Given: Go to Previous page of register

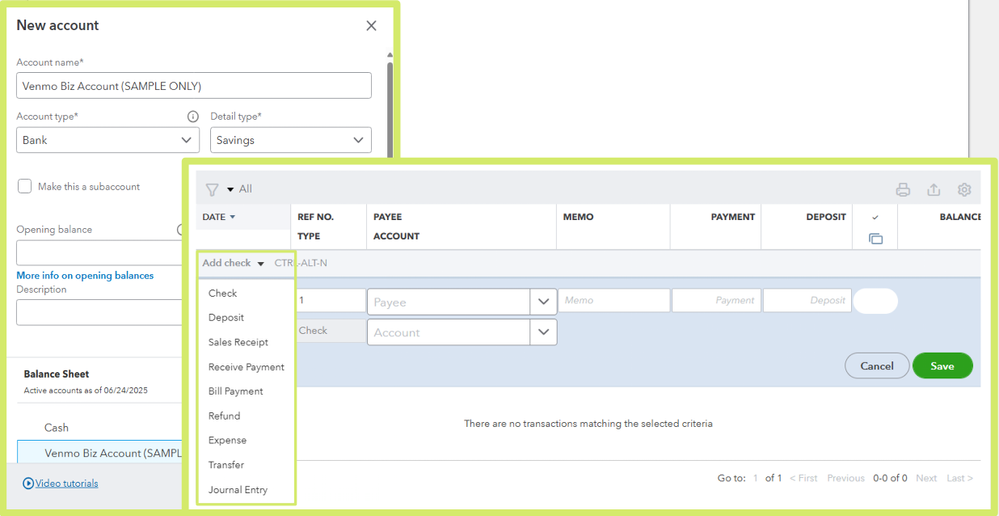Looking at the screenshot, I should click(845, 478).
